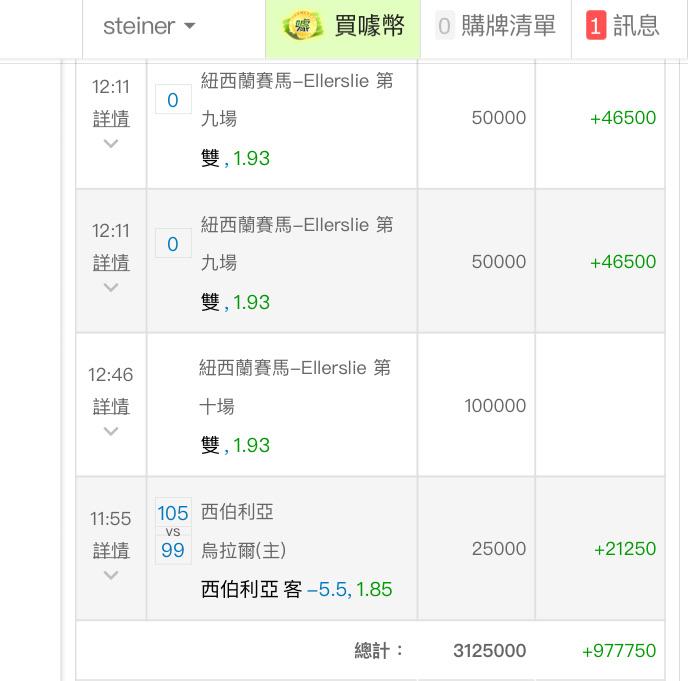688x681 pixels.
Task: Click the 105 score box for 西伯利亞
Action: (x=173, y=512)
